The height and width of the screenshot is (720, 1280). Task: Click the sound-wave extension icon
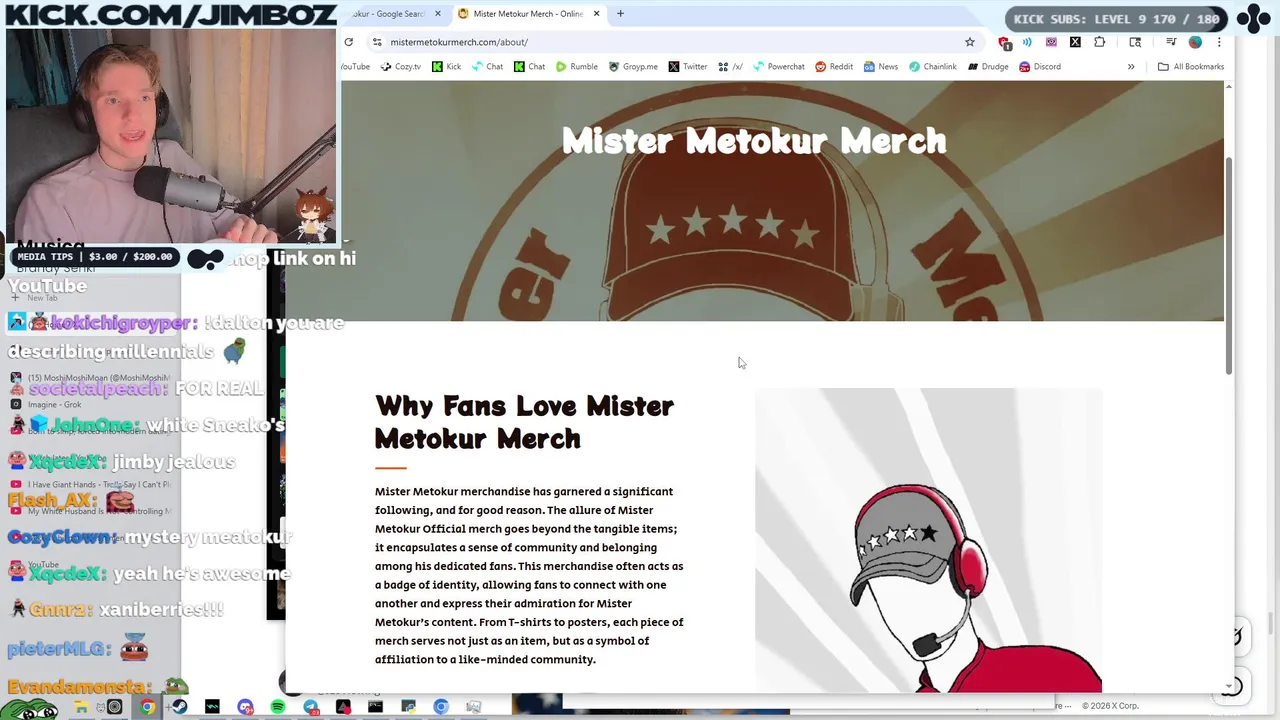(x=1027, y=42)
